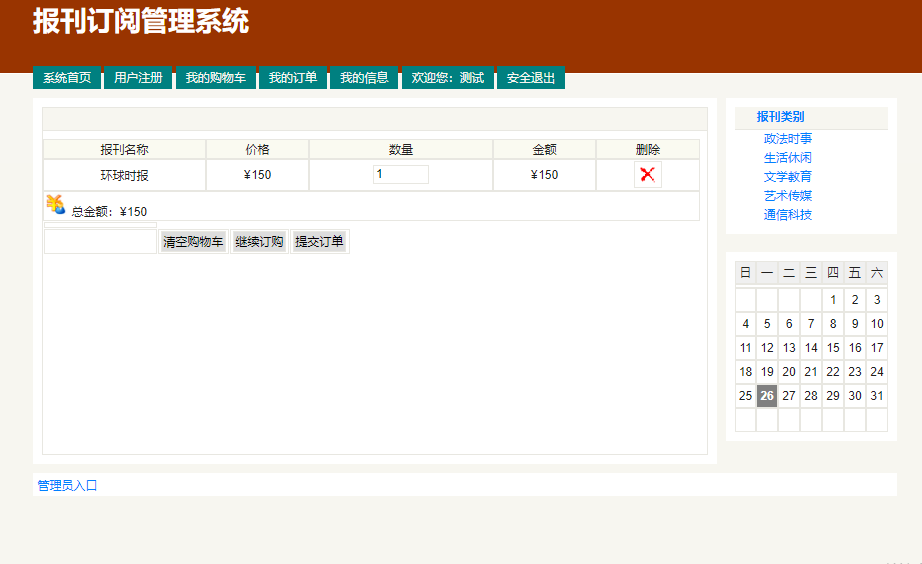The width and height of the screenshot is (922, 564).
Task: Open 艺术传媒 category
Action: pyautogui.click(x=787, y=195)
